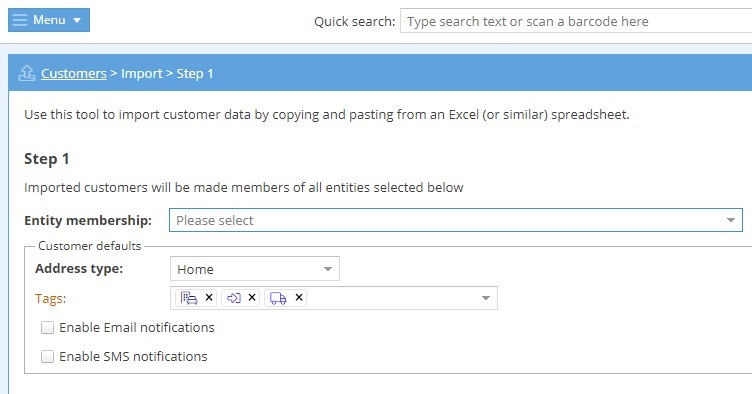Open the Menu dropdown button
This screenshot has height=394, width=752.
pyautogui.click(x=49, y=20)
